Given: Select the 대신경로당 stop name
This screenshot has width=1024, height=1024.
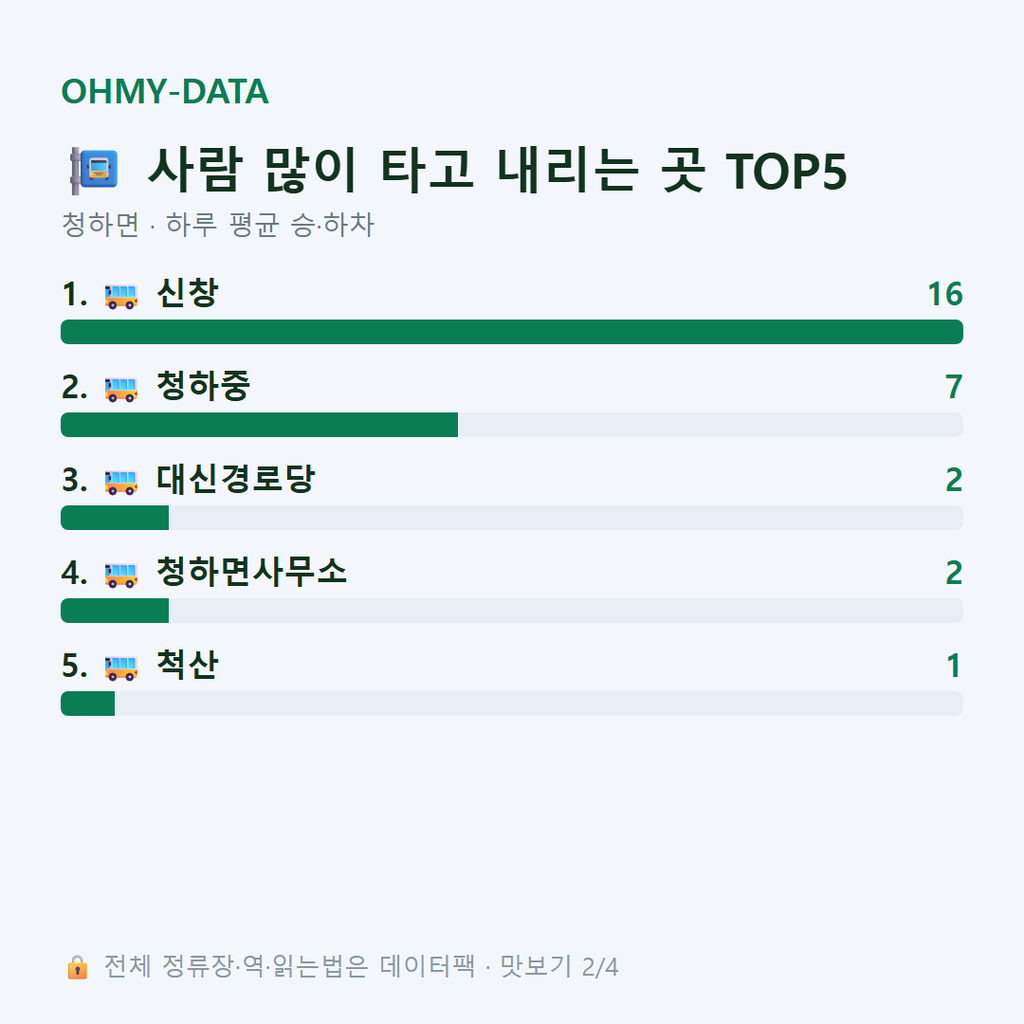Looking at the screenshot, I should click(235, 478).
